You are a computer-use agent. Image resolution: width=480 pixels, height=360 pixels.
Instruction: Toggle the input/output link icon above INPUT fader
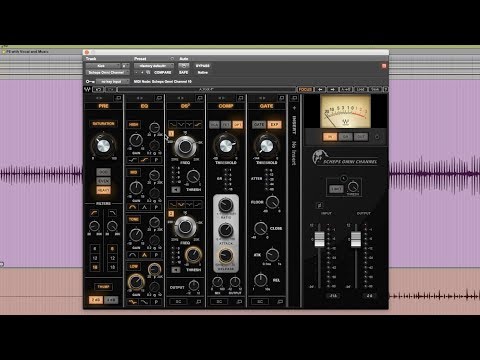point(319,205)
